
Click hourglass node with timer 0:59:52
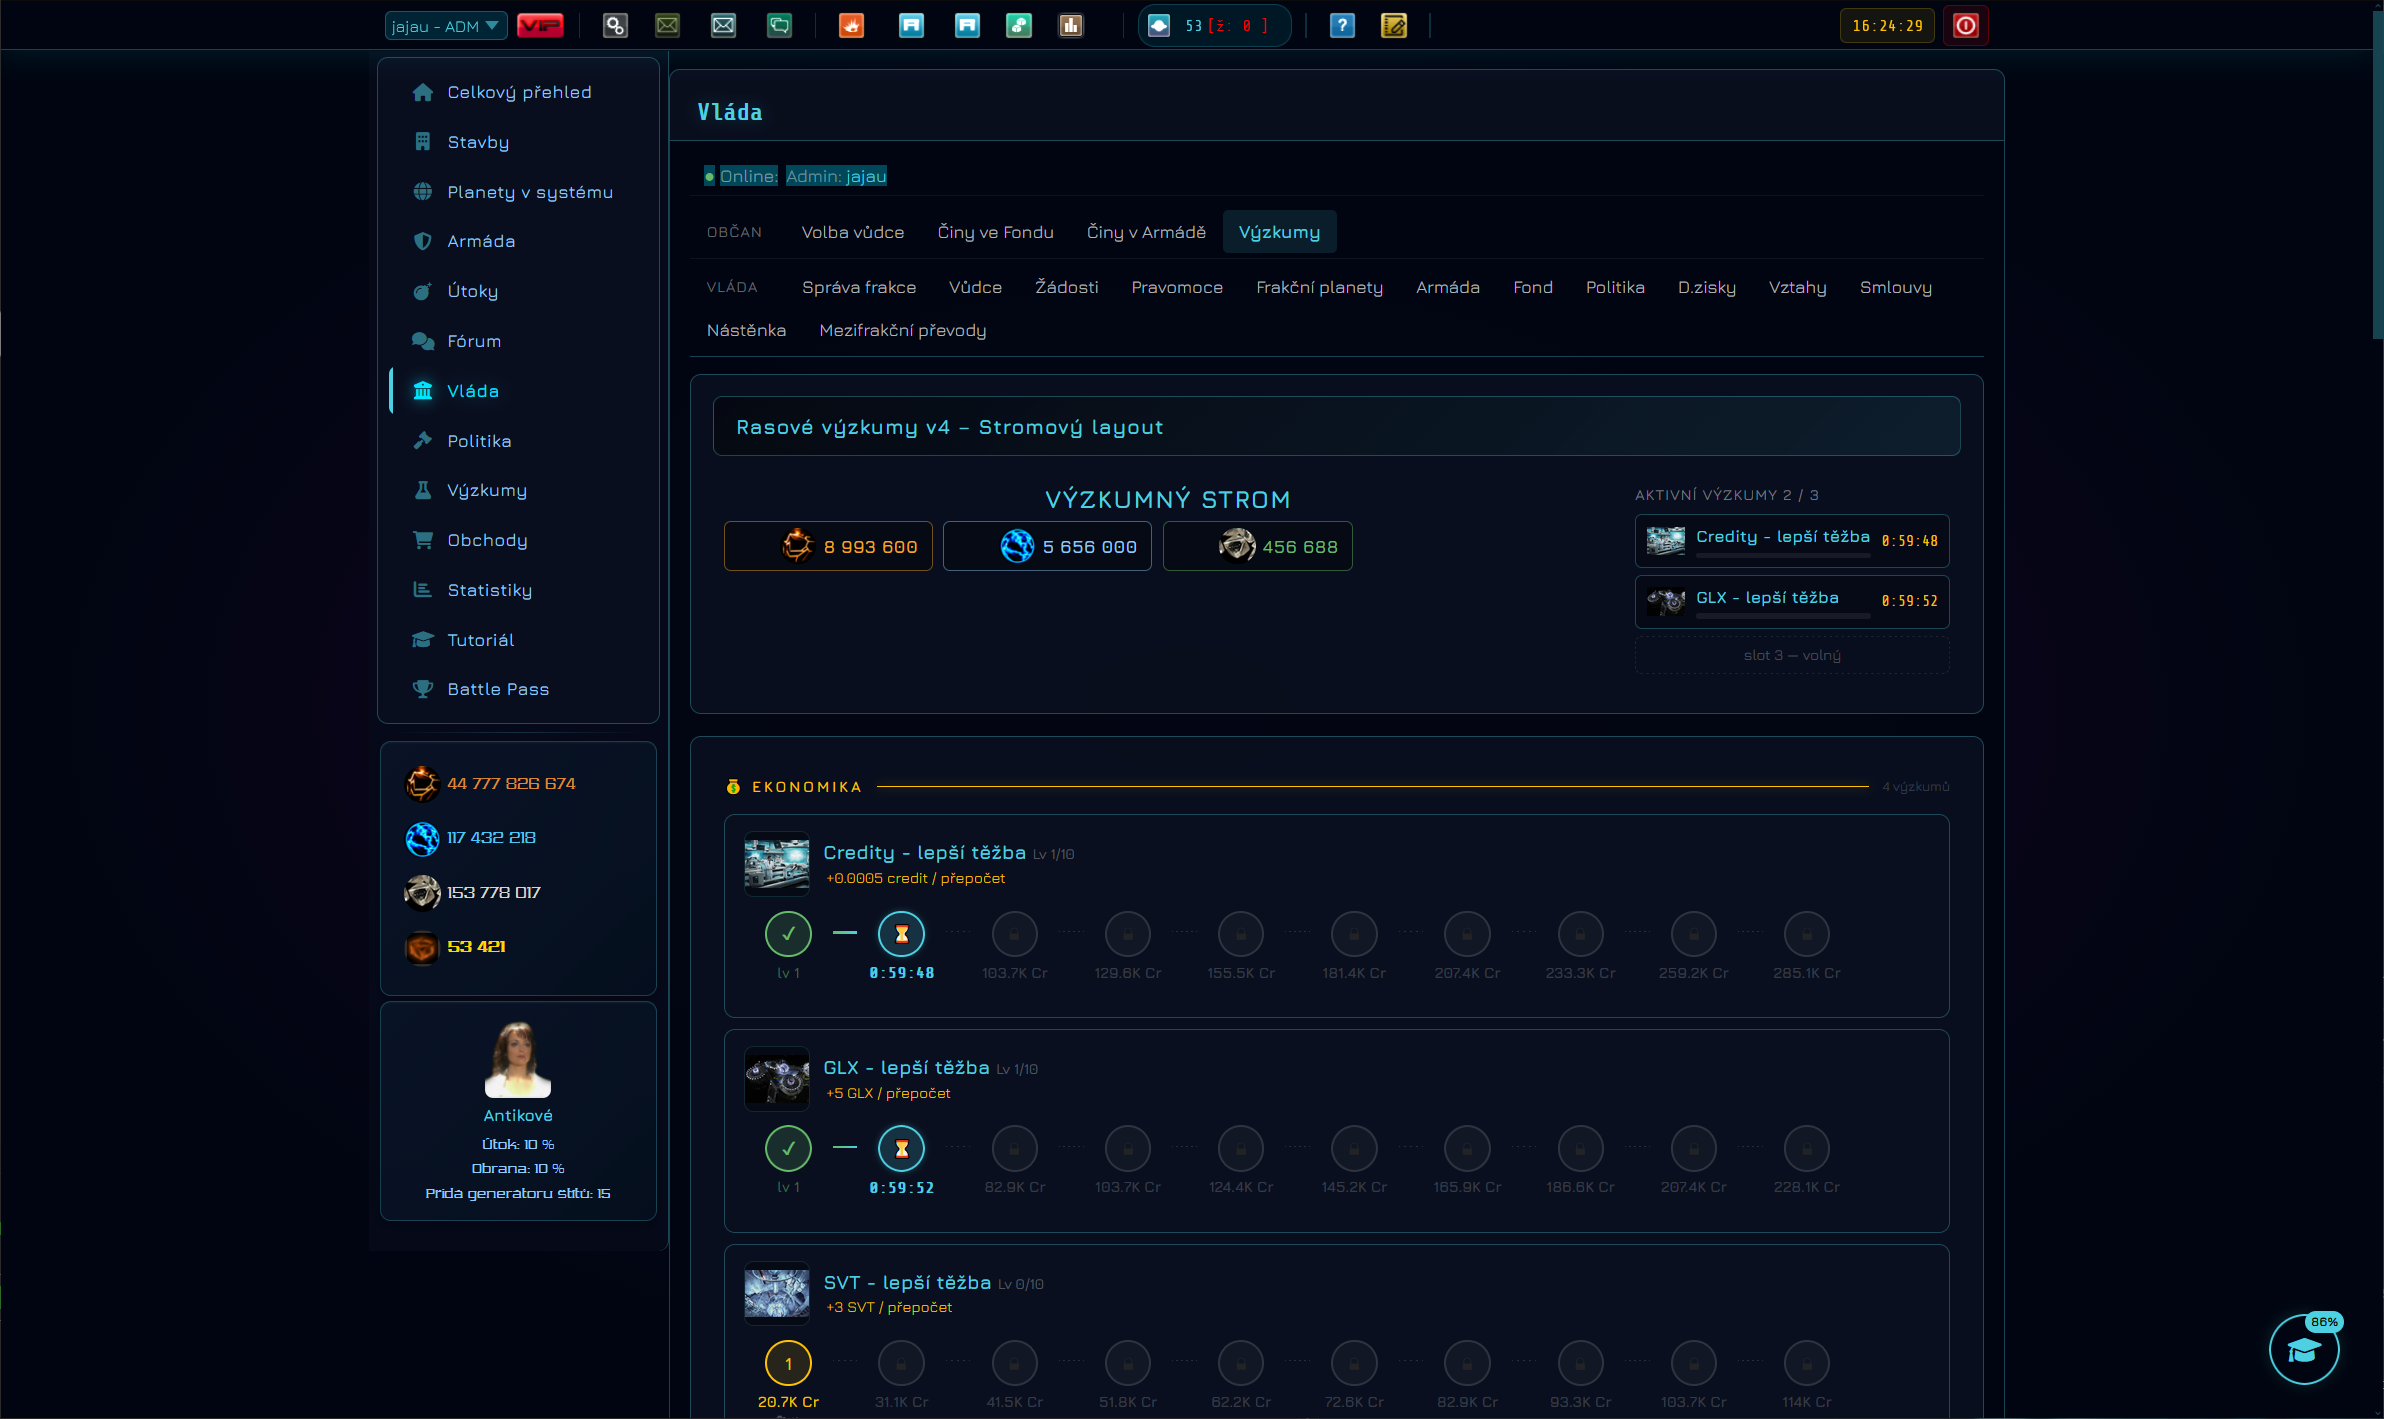901,1149
